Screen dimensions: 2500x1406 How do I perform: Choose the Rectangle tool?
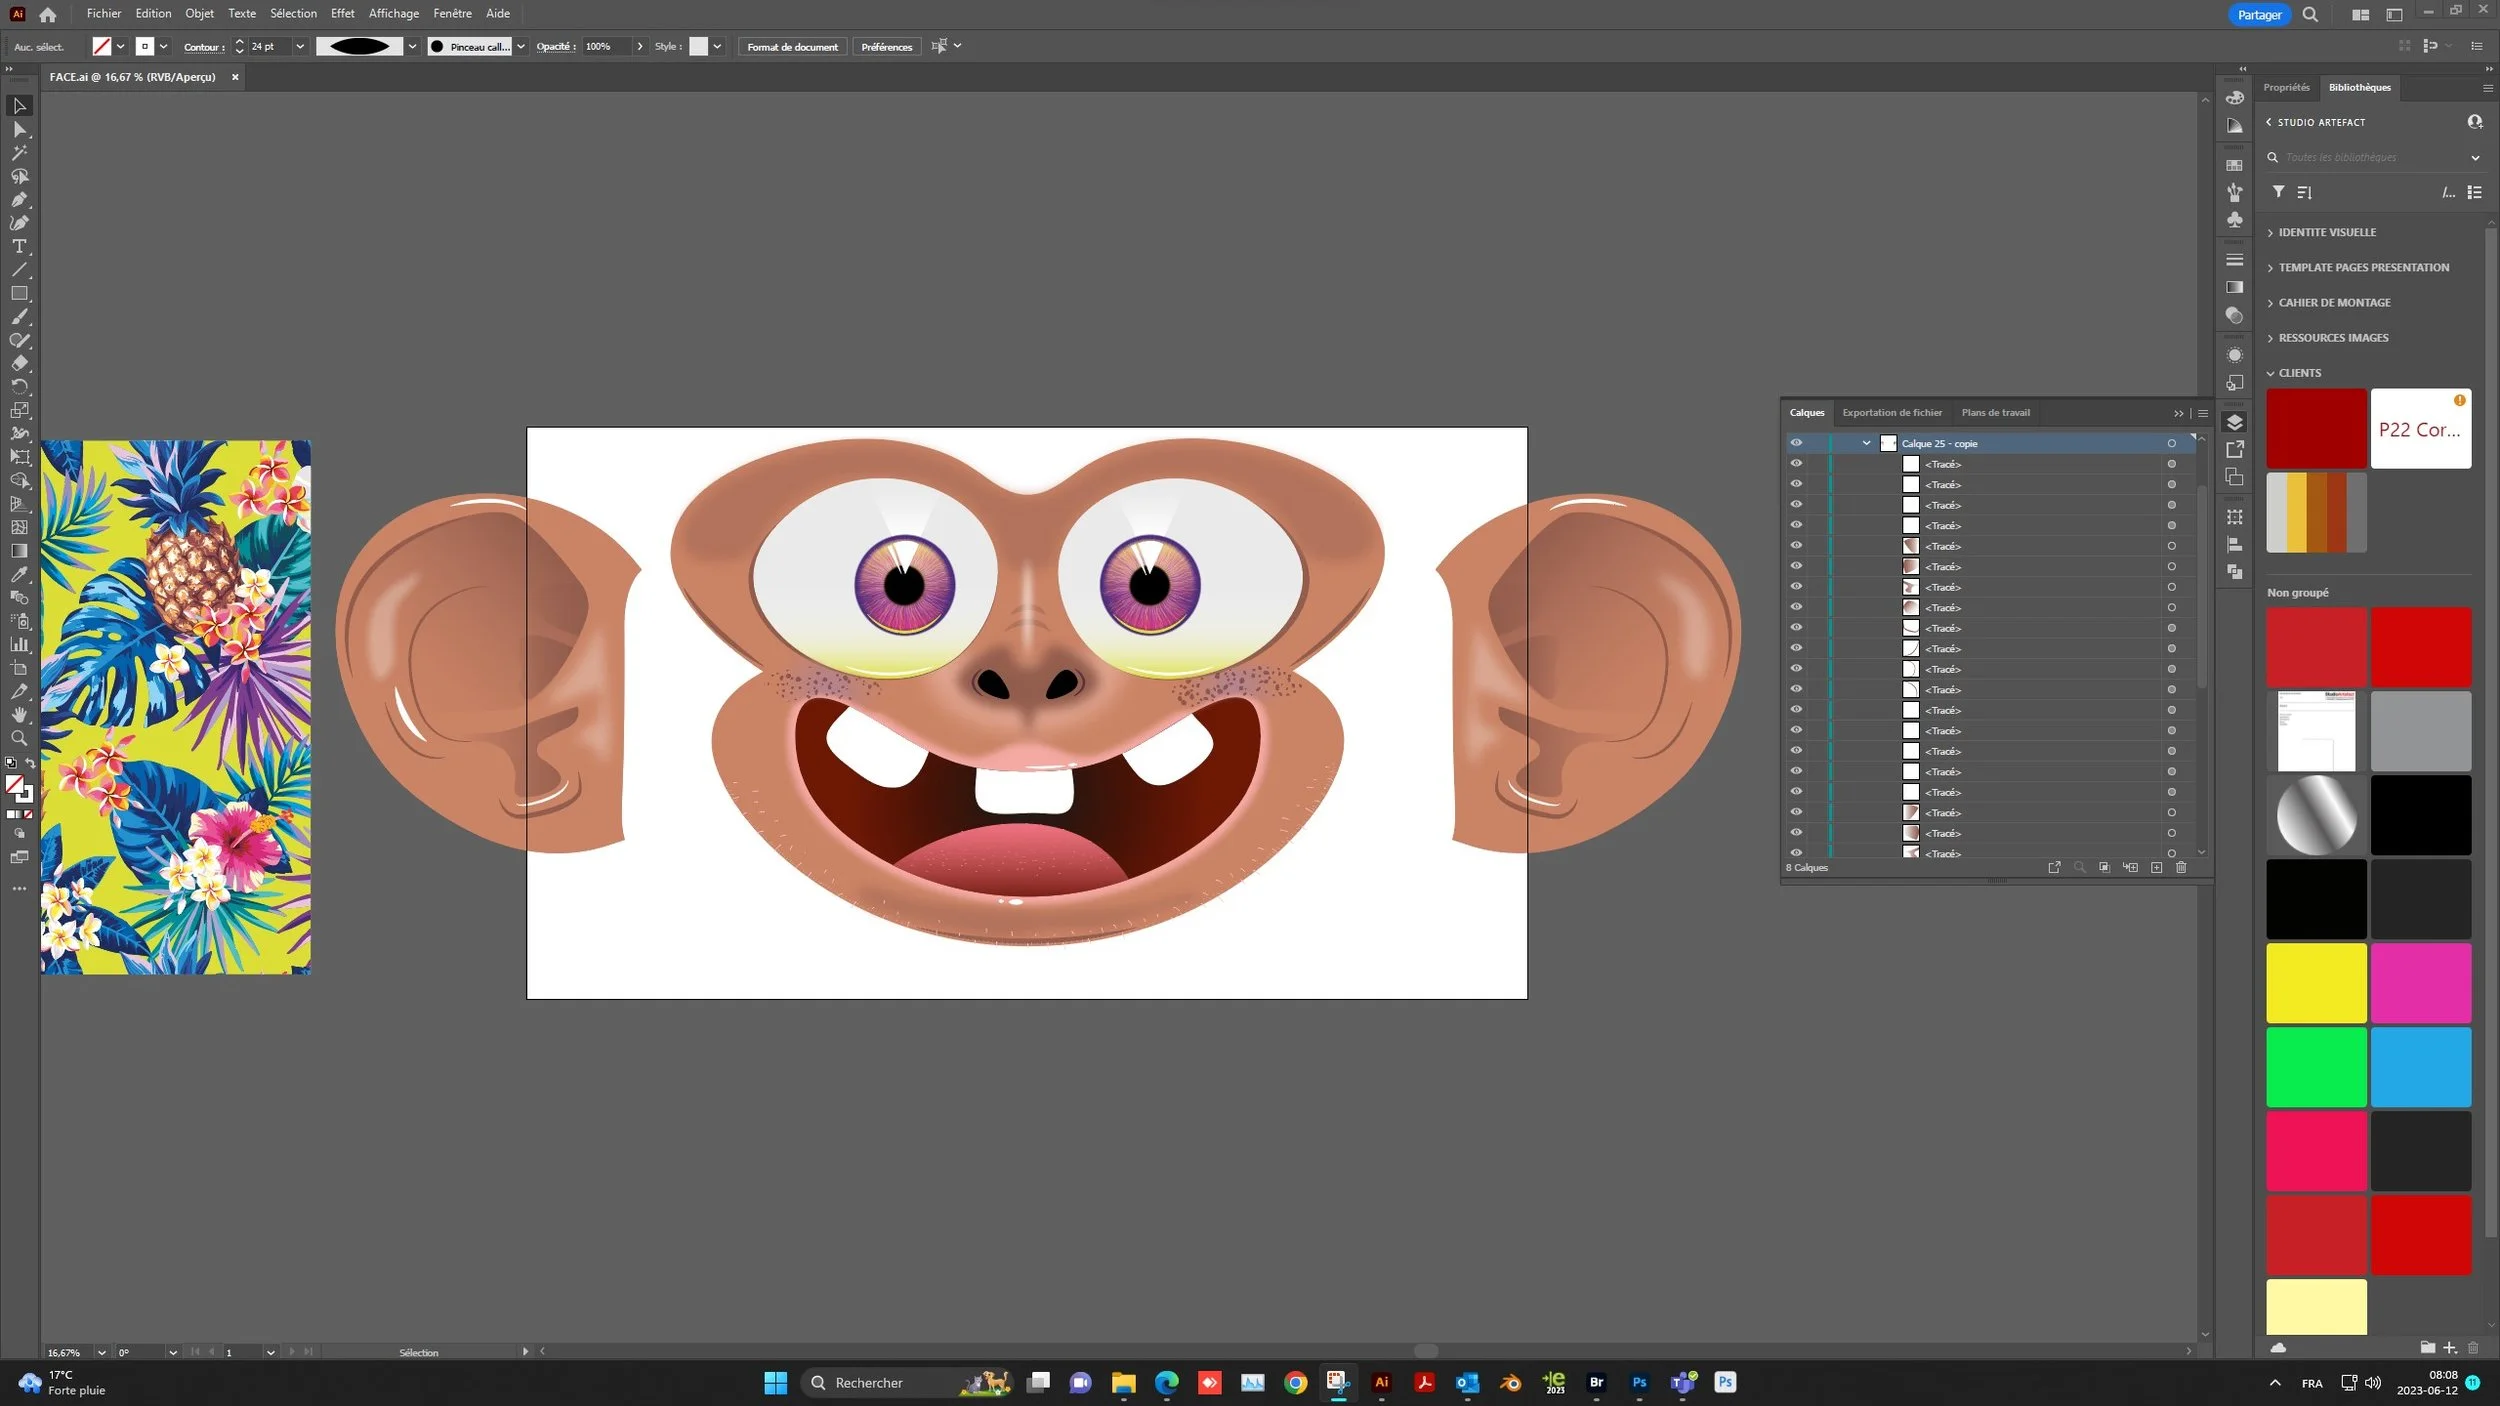19,294
